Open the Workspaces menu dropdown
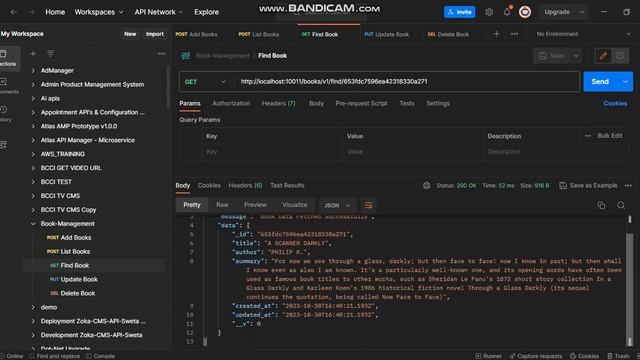The image size is (640, 360). [99, 12]
